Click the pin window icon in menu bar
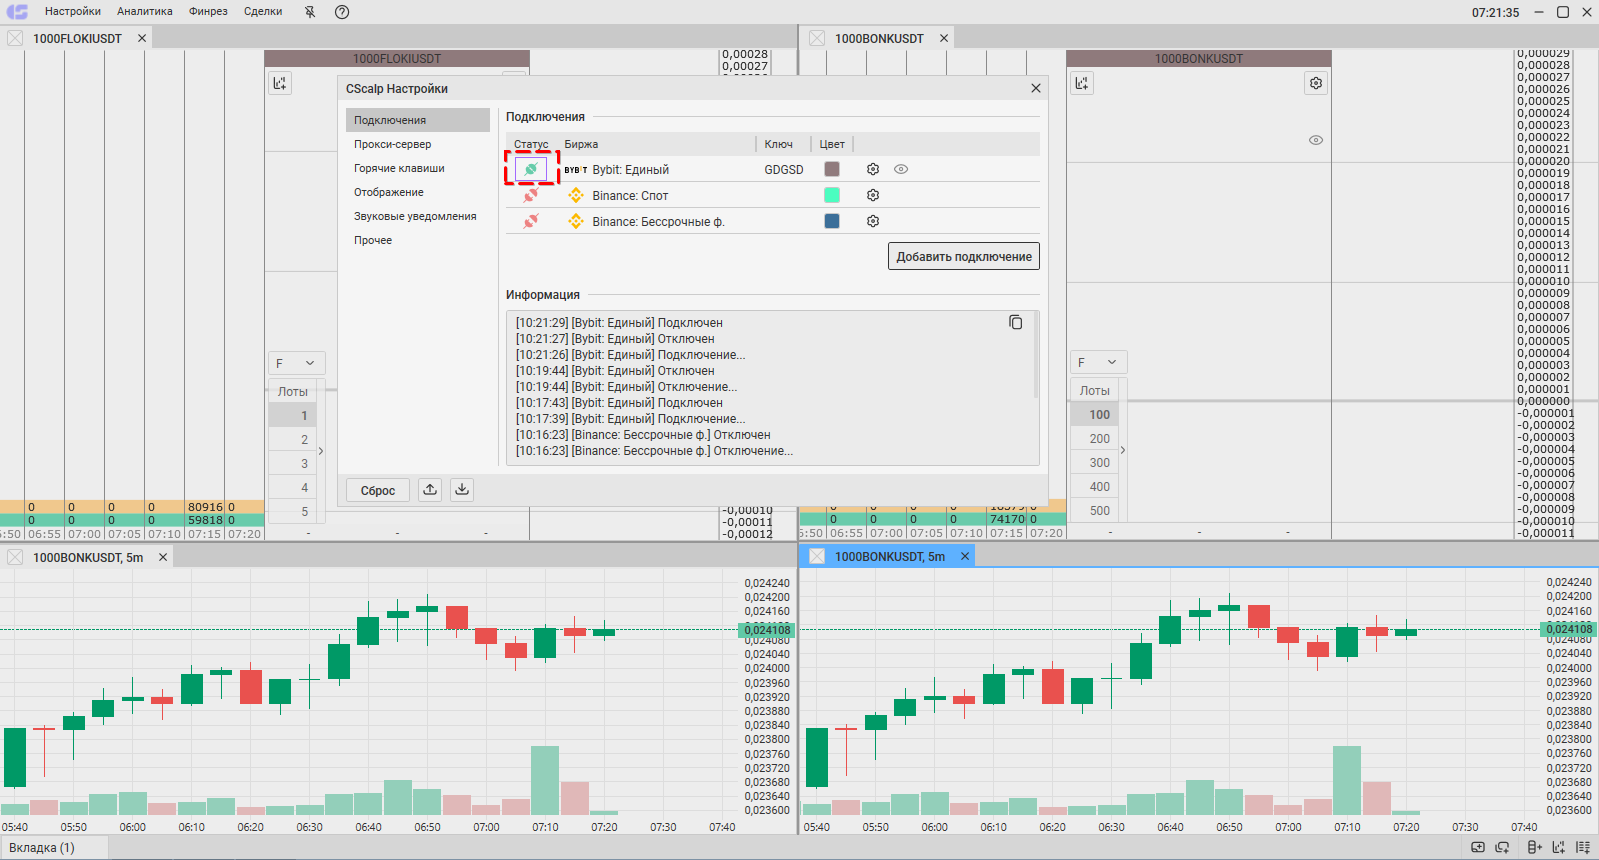 pyautogui.click(x=310, y=12)
